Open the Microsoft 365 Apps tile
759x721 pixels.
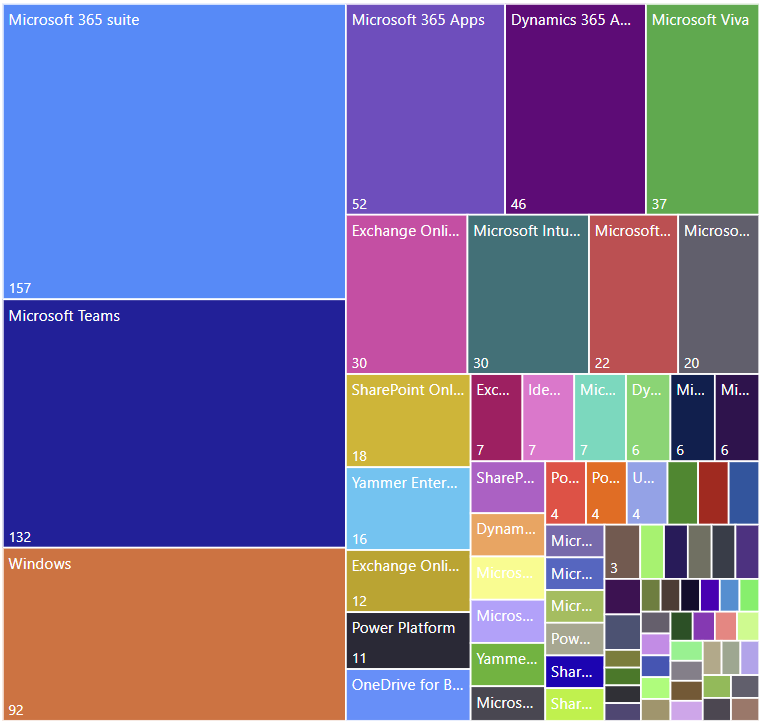point(425,109)
